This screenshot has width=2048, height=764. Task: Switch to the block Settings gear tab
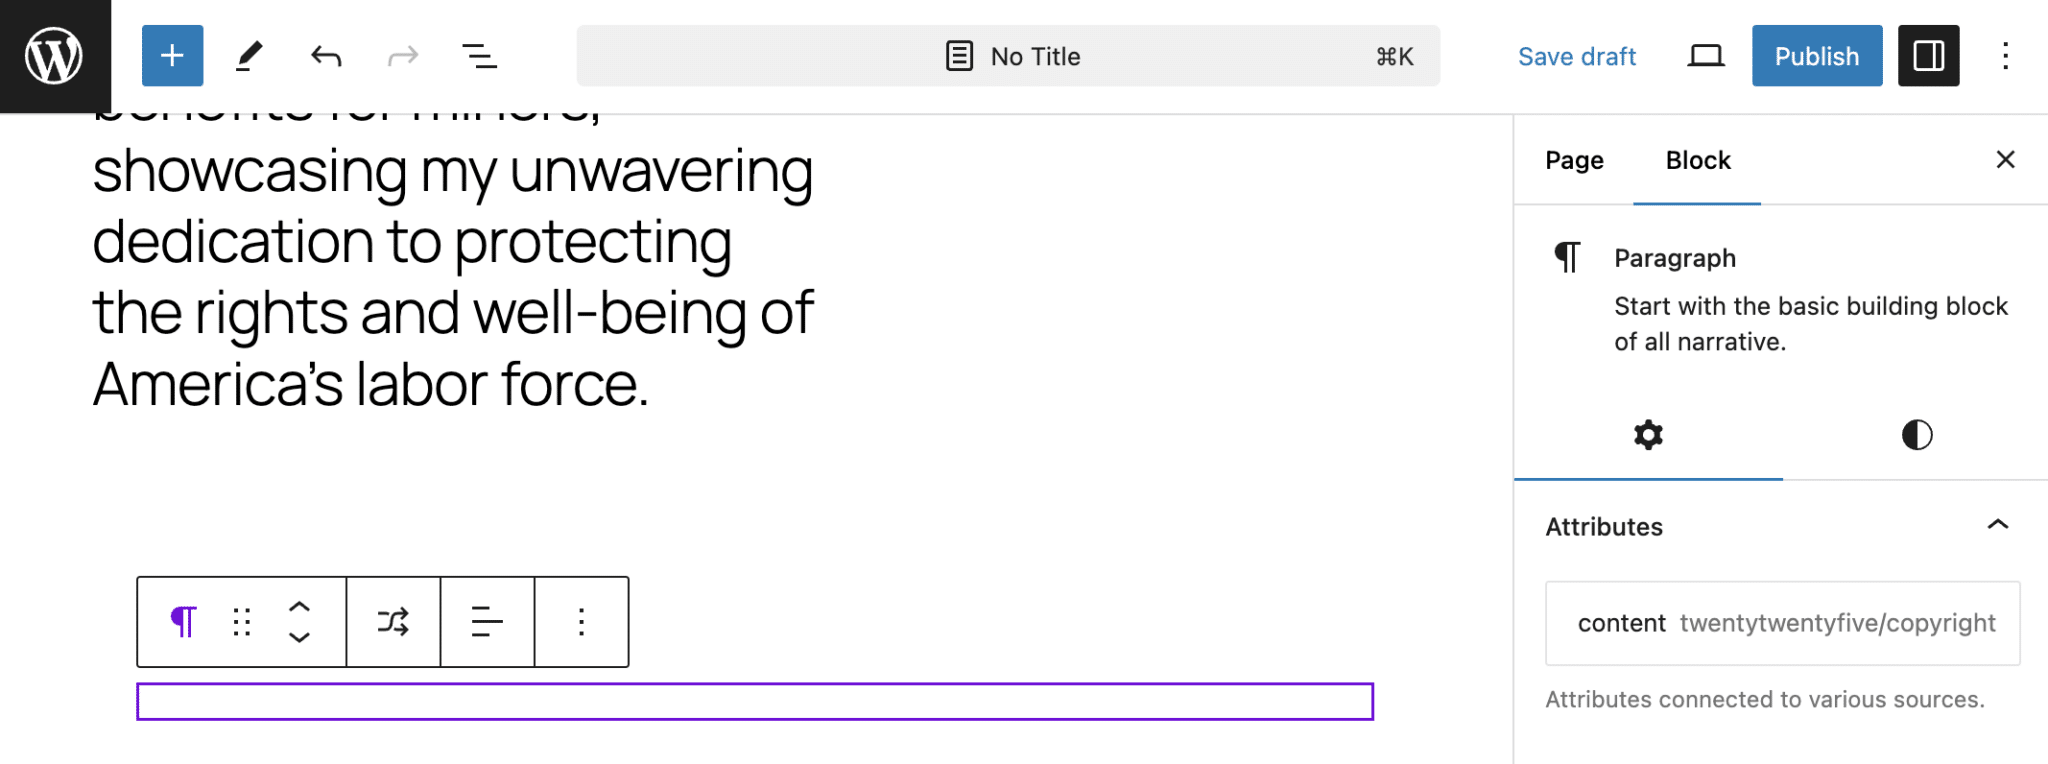tap(1648, 435)
